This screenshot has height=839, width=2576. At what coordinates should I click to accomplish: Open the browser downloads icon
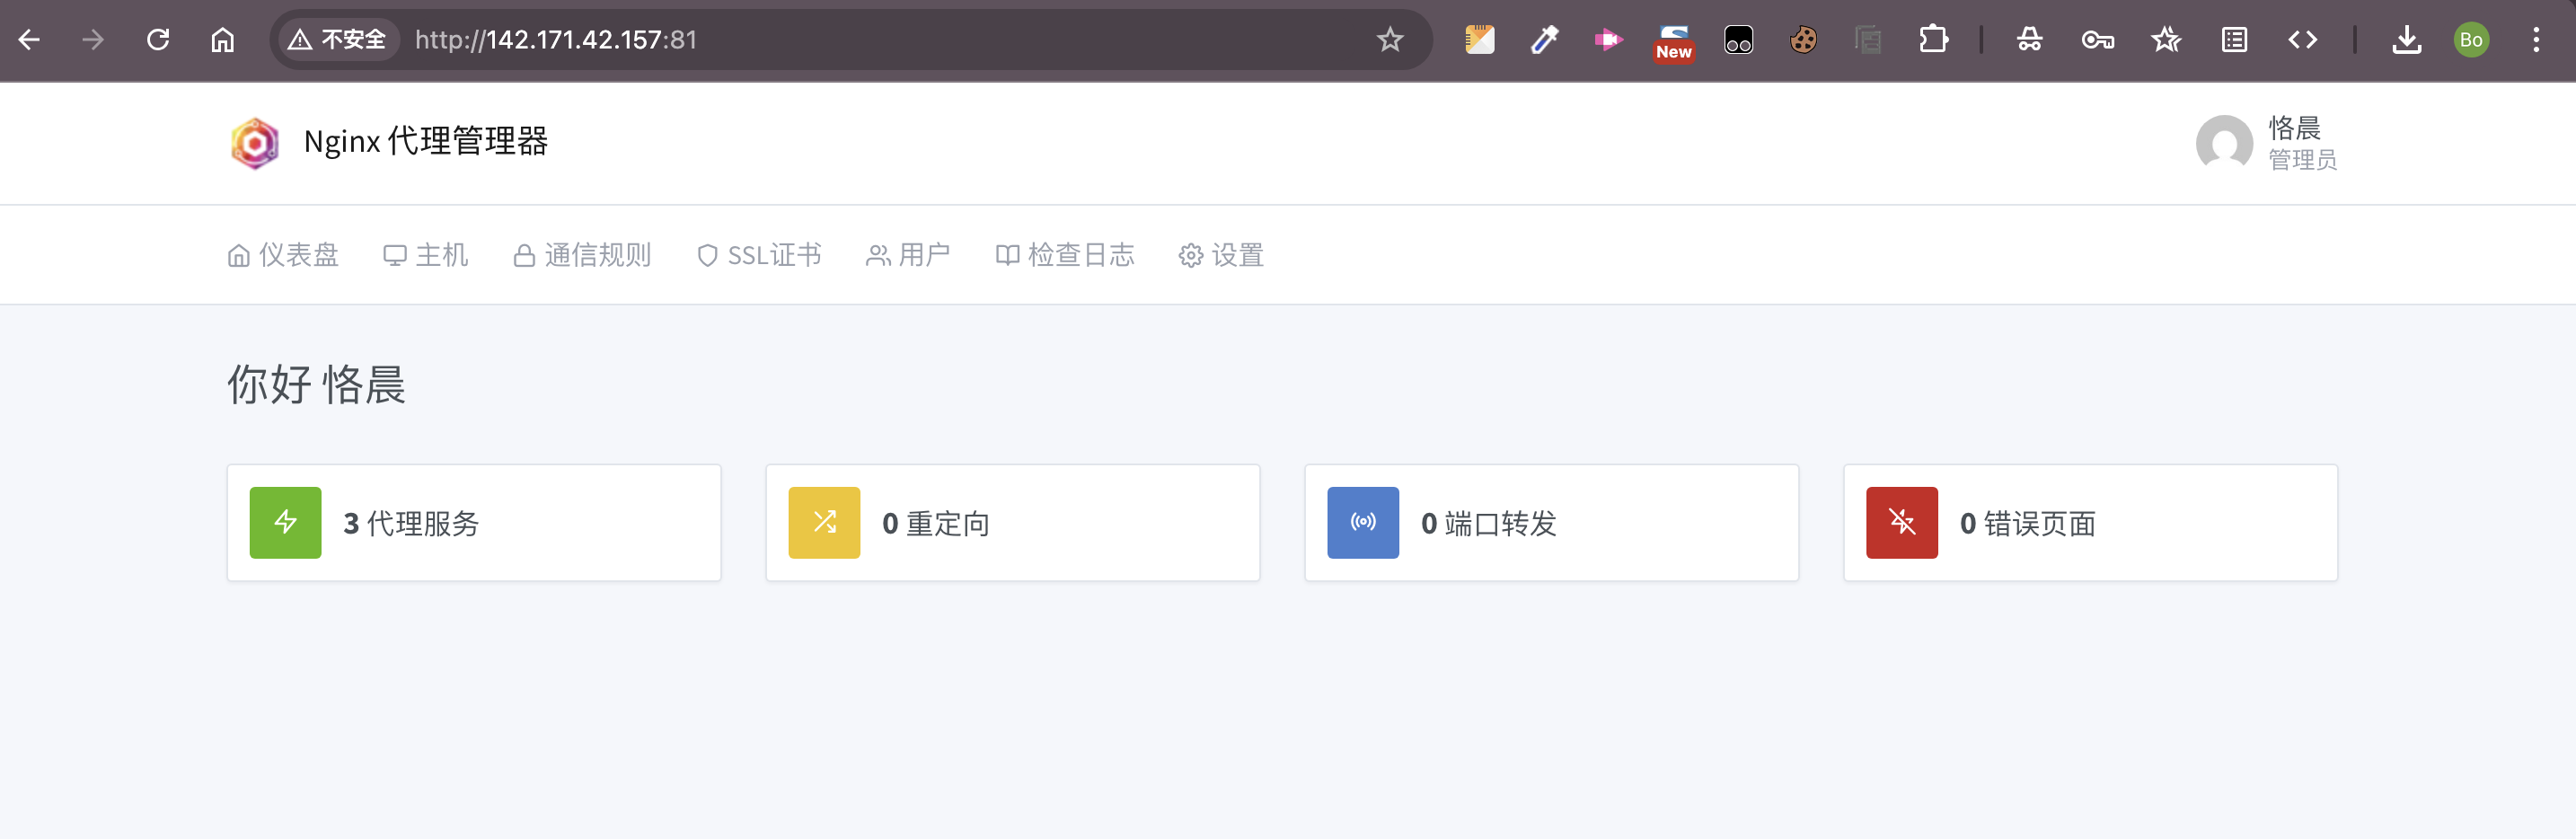click(x=2406, y=40)
